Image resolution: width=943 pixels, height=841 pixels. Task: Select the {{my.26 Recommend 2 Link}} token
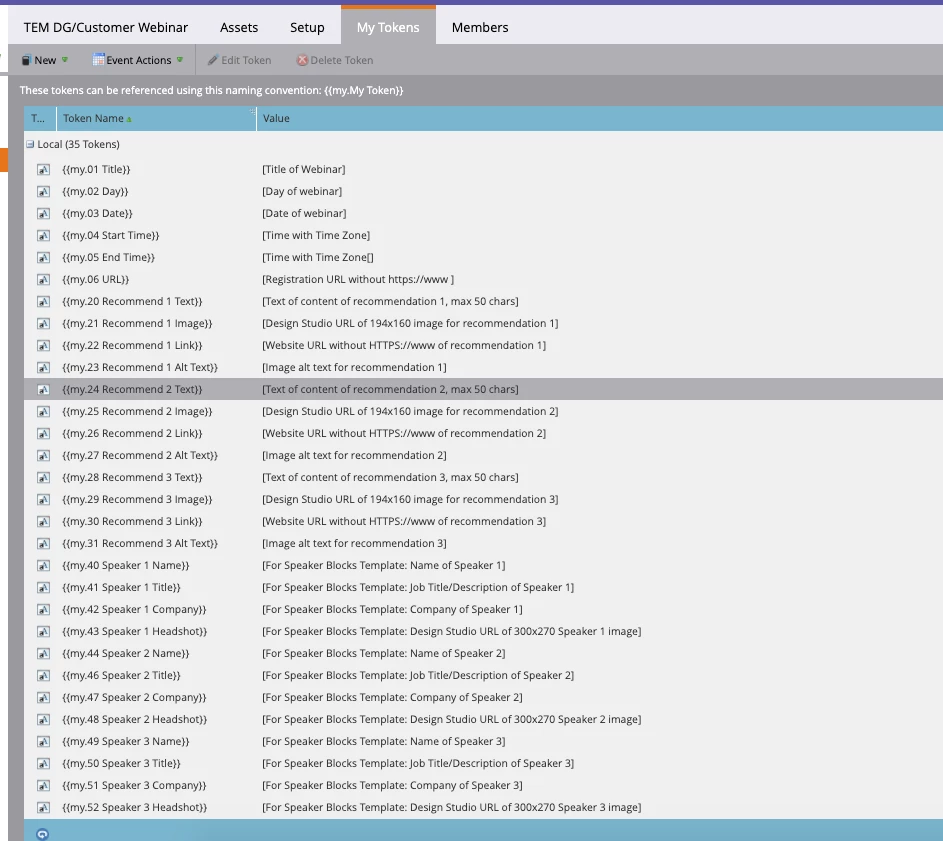pos(132,434)
